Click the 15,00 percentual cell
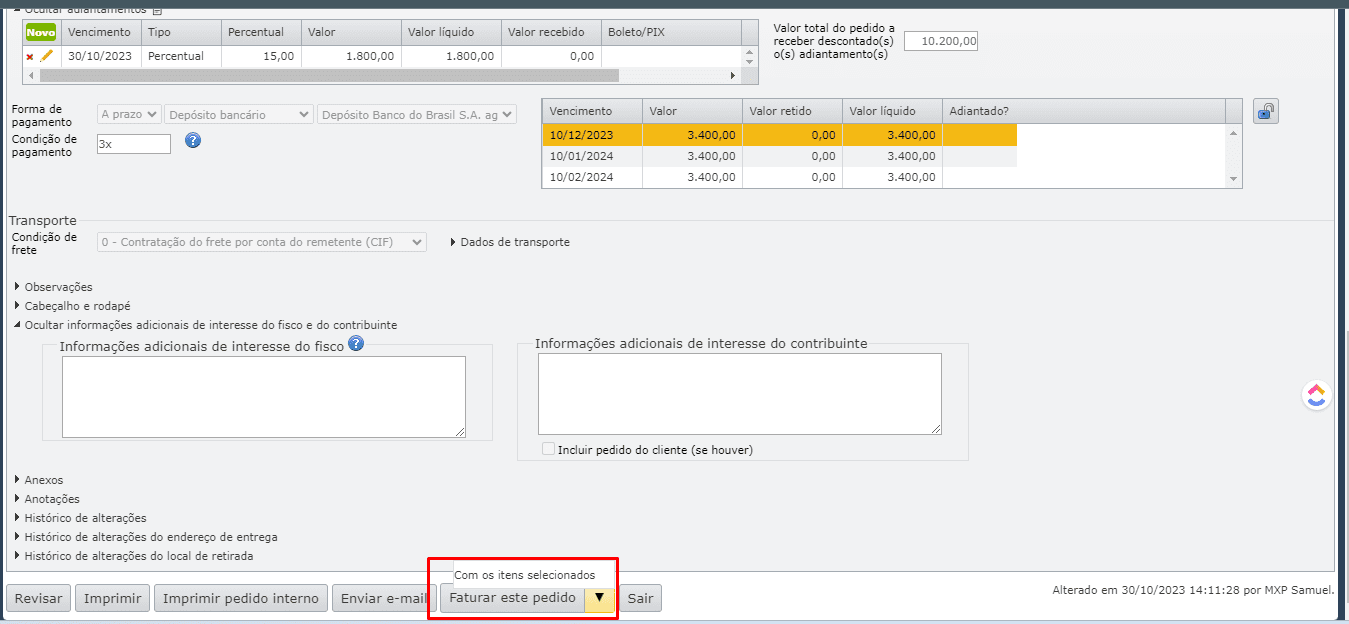 click(x=261, y=57)
